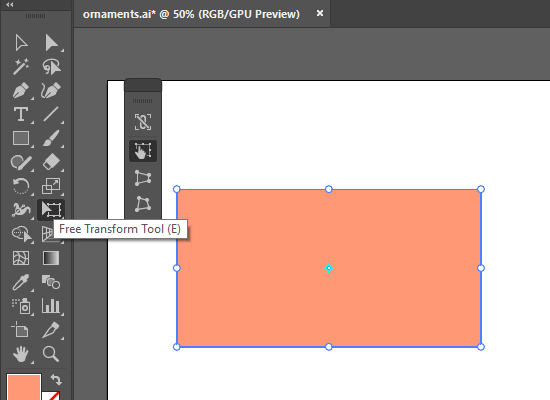
Task: Select the Free Transform tool
Action: [x=51, y=210]
